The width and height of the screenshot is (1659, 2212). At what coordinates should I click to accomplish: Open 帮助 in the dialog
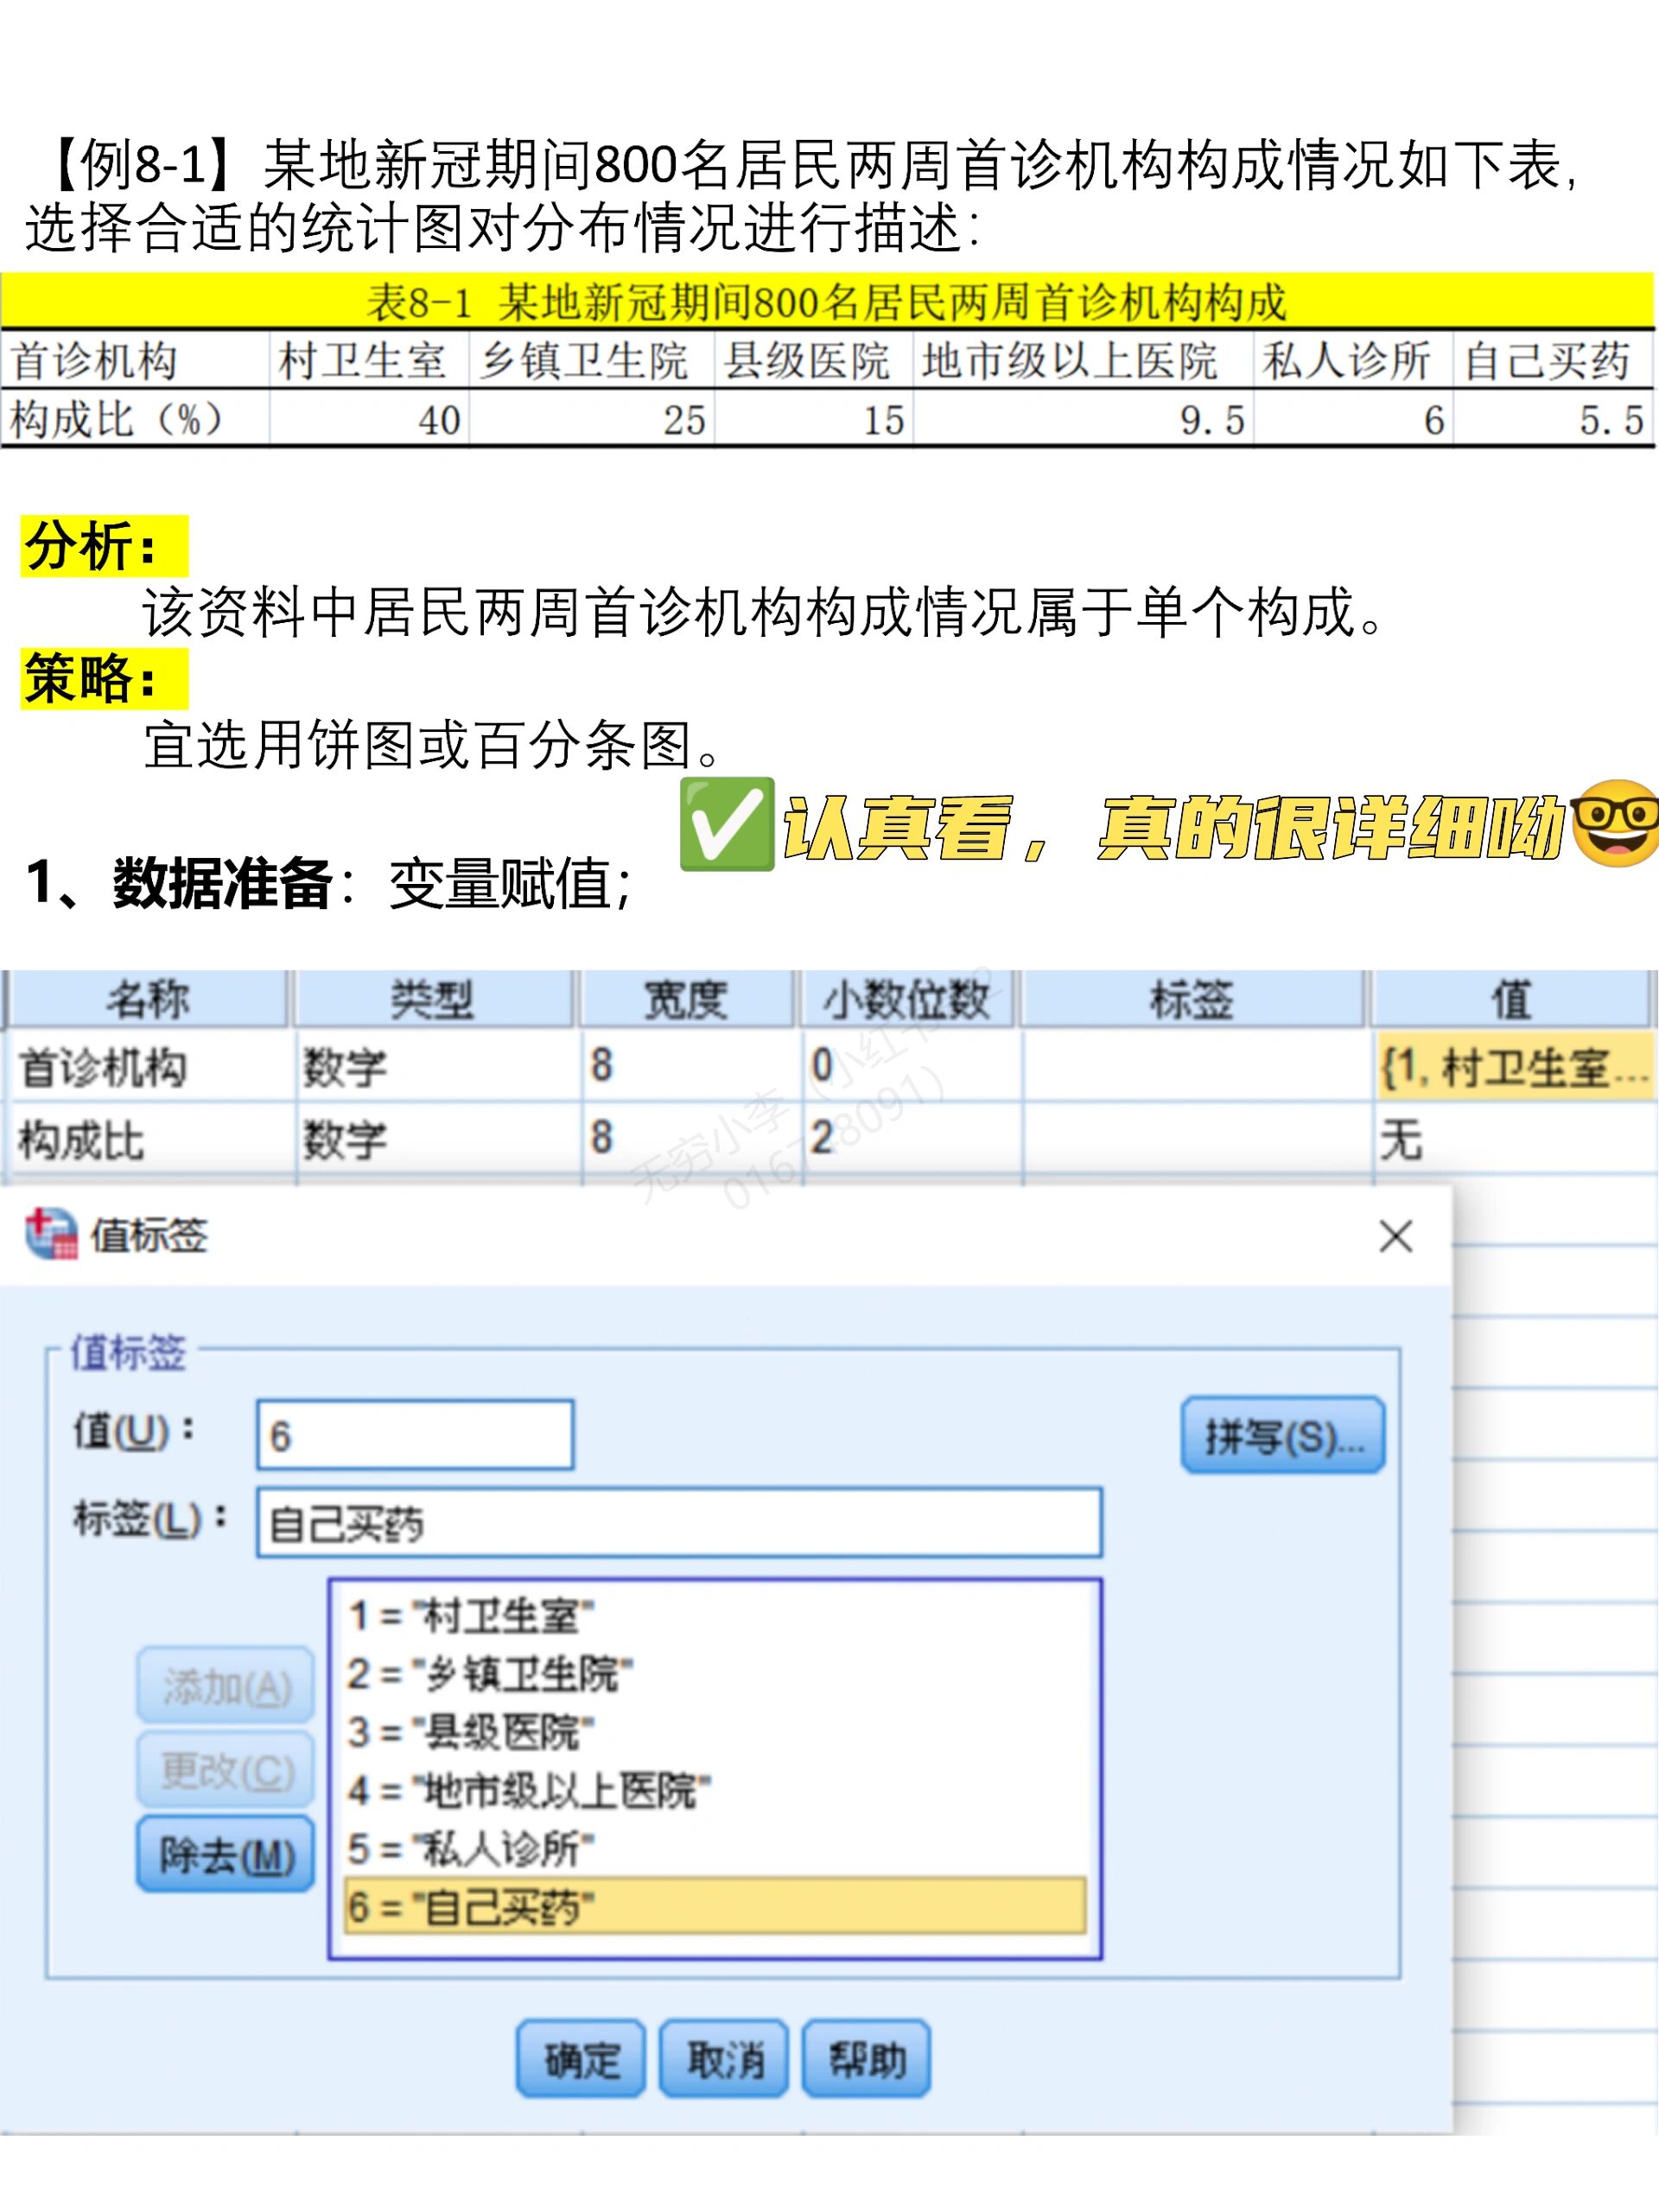point(867,2059)
